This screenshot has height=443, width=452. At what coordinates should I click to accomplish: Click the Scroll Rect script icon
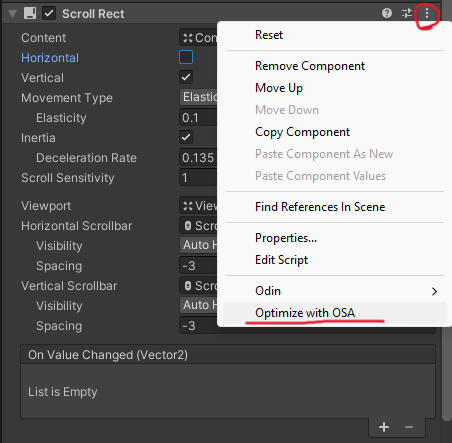30,13
